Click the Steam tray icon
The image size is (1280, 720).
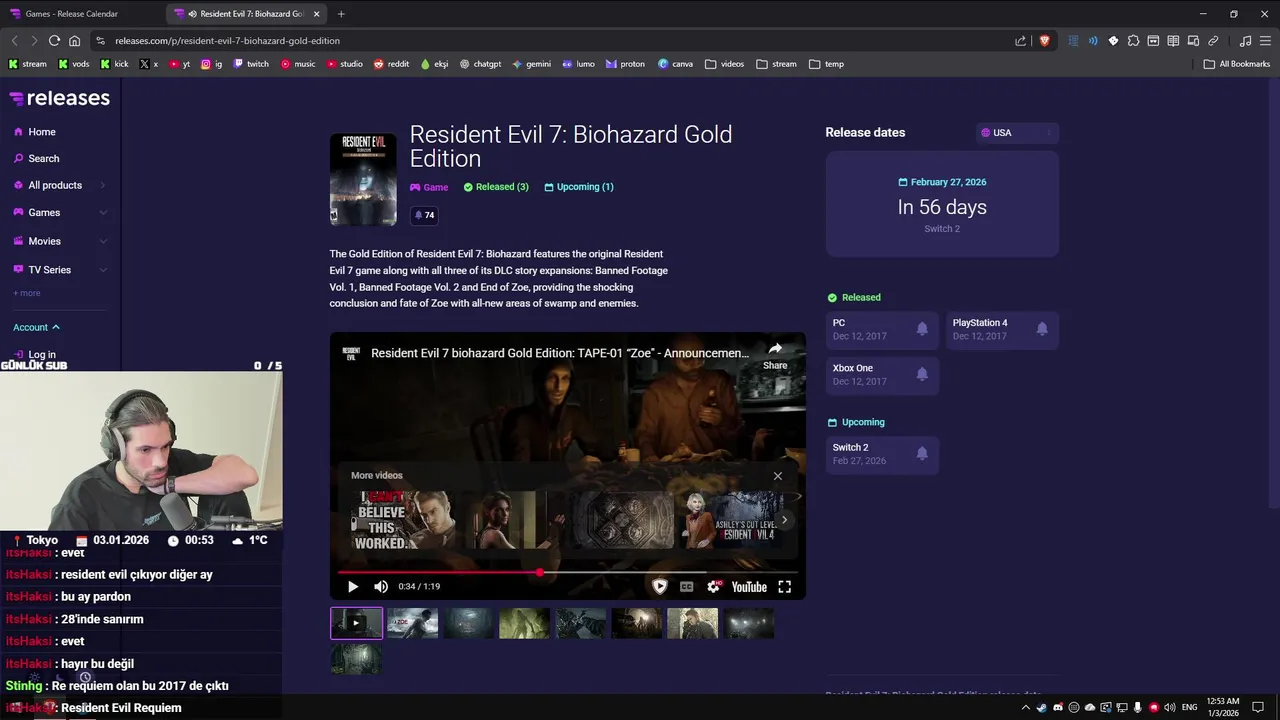(1042, 707)
